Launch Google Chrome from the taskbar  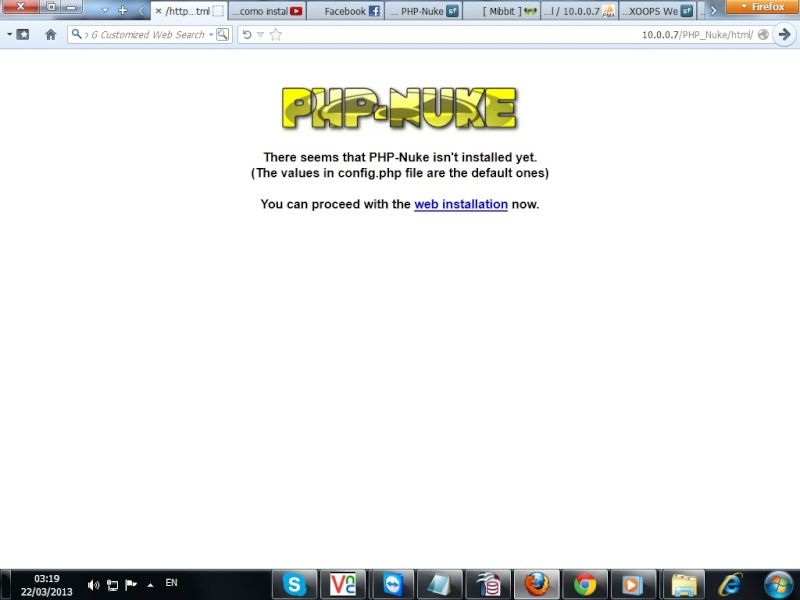(585, 584)
